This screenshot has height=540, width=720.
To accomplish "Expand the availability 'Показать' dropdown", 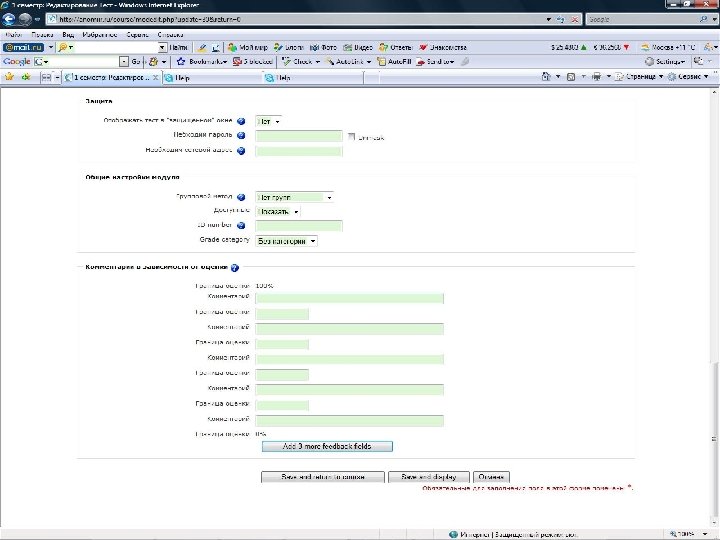I will click(x=278, y=212).
